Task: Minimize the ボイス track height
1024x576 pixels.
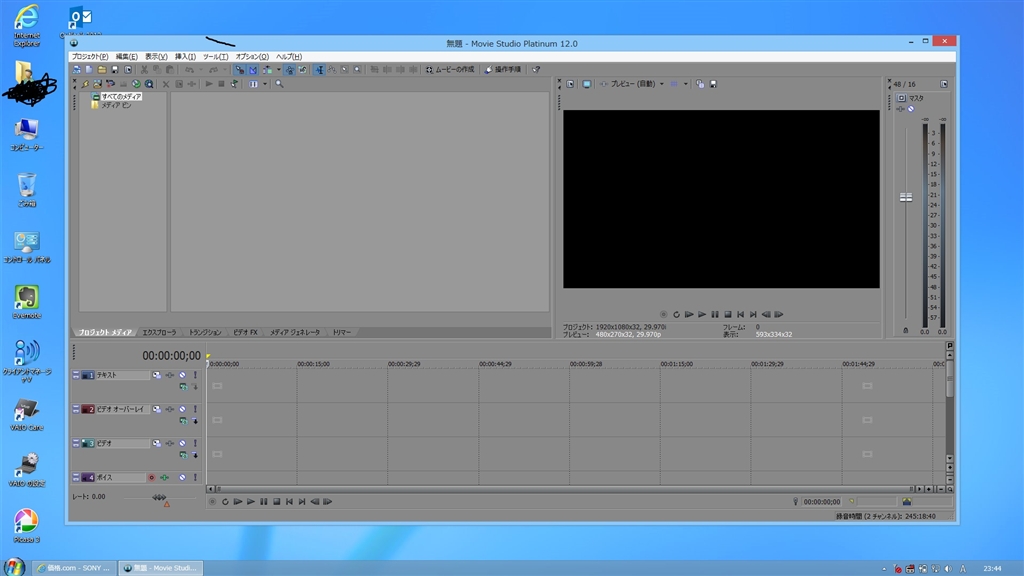Action: 76,477
